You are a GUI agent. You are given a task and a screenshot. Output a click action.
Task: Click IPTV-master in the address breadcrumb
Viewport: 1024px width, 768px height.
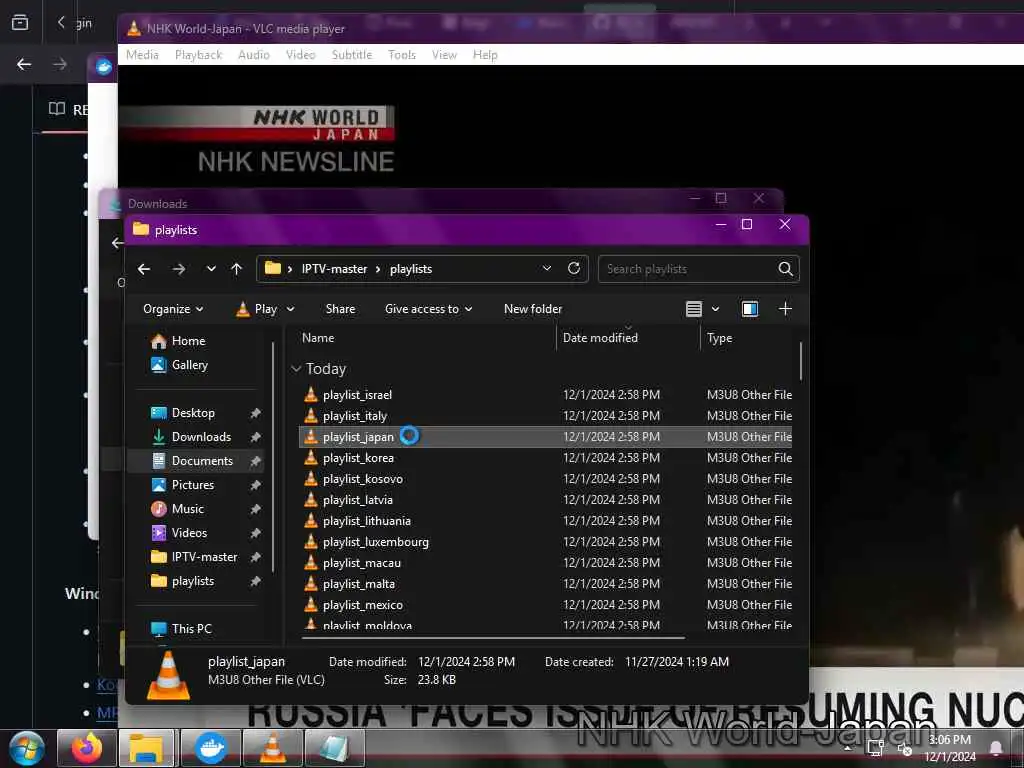pos(334,269)
